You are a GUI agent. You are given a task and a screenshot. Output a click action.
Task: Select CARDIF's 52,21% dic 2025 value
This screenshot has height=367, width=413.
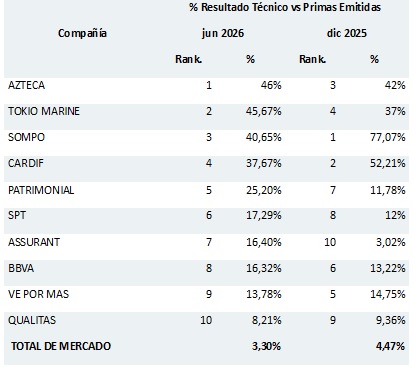click(388, 163)
